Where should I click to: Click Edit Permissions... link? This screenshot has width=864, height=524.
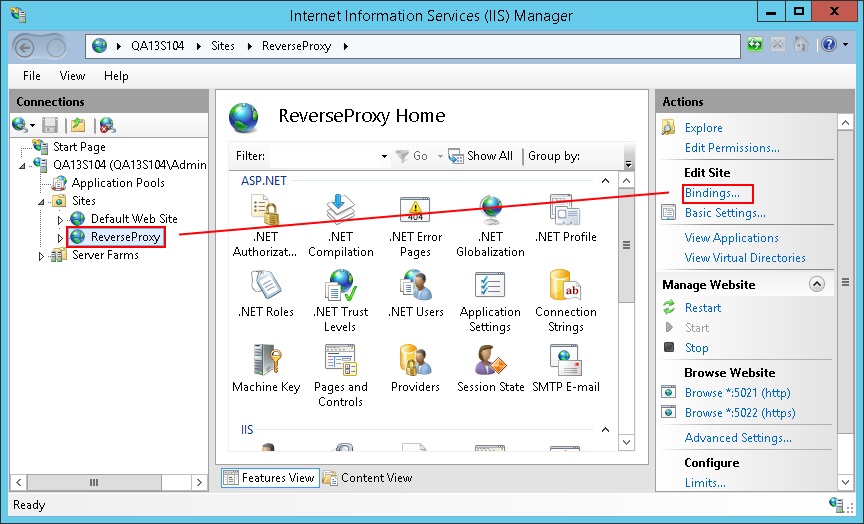click(732, 148)
